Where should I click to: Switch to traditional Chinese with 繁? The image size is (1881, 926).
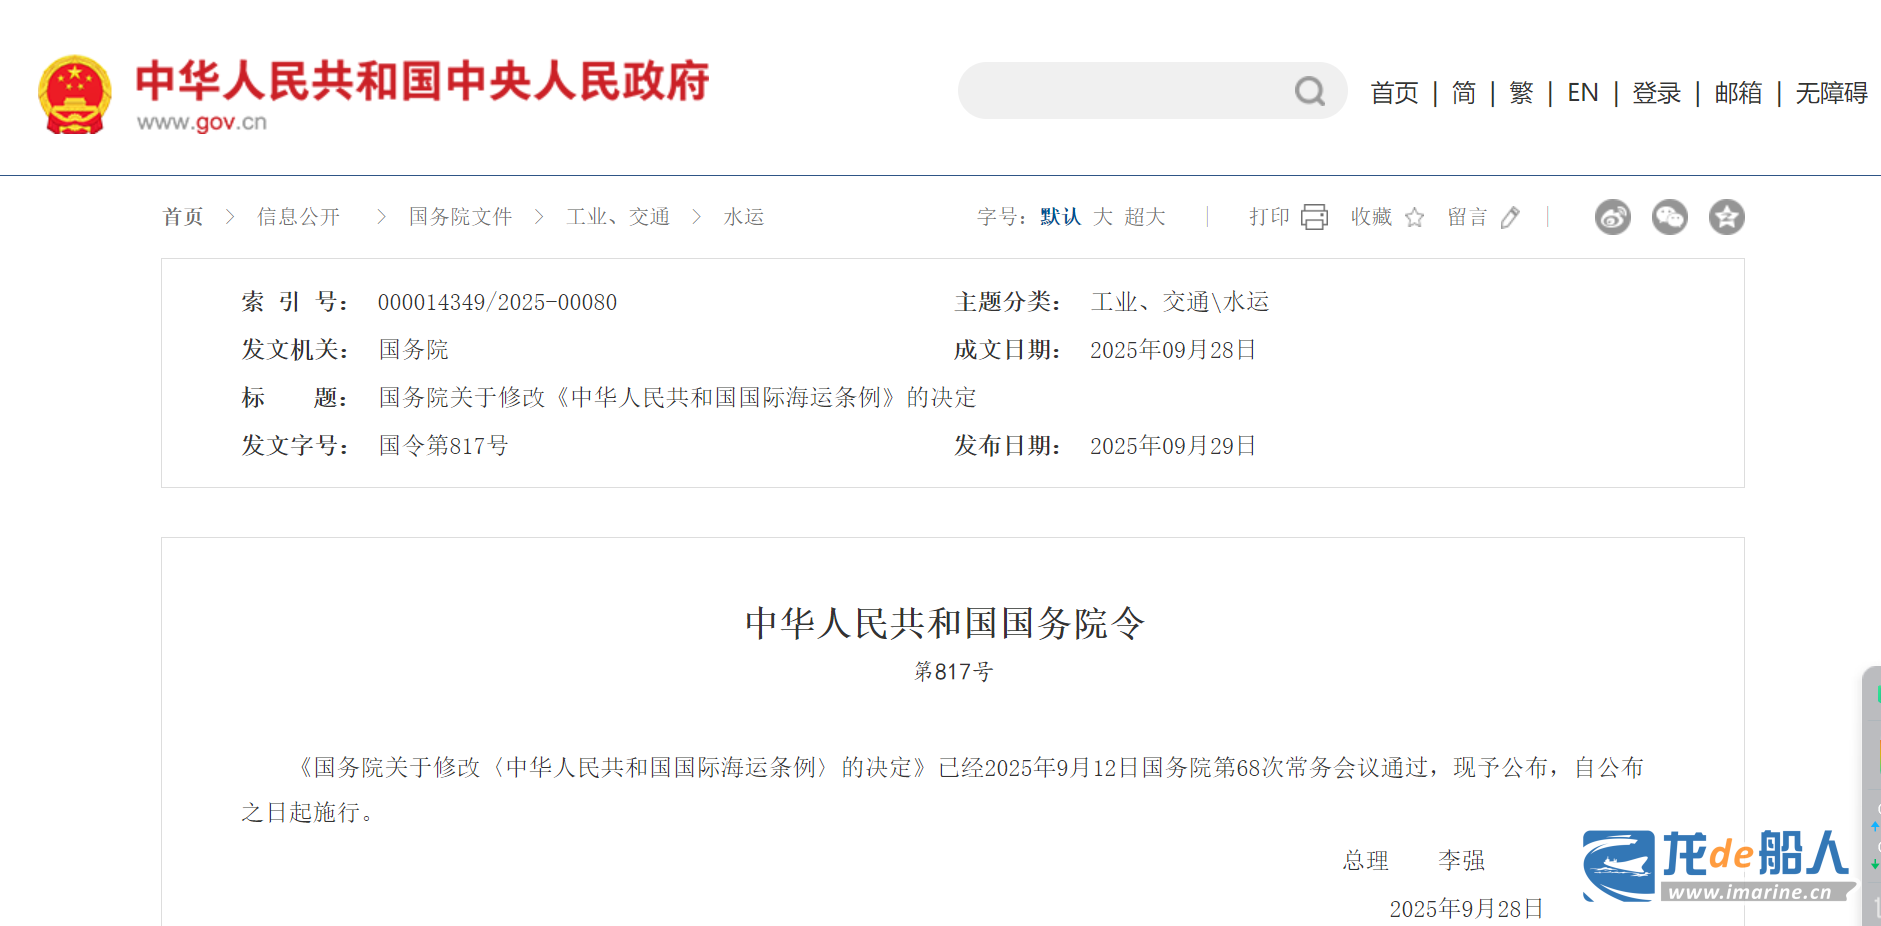pyautogui.click(x=1521, y=93)
